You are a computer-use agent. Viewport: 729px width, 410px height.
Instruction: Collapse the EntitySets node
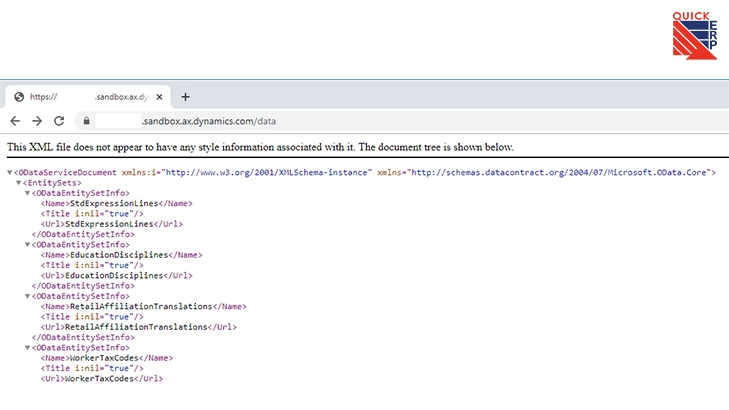click(19, 183)
